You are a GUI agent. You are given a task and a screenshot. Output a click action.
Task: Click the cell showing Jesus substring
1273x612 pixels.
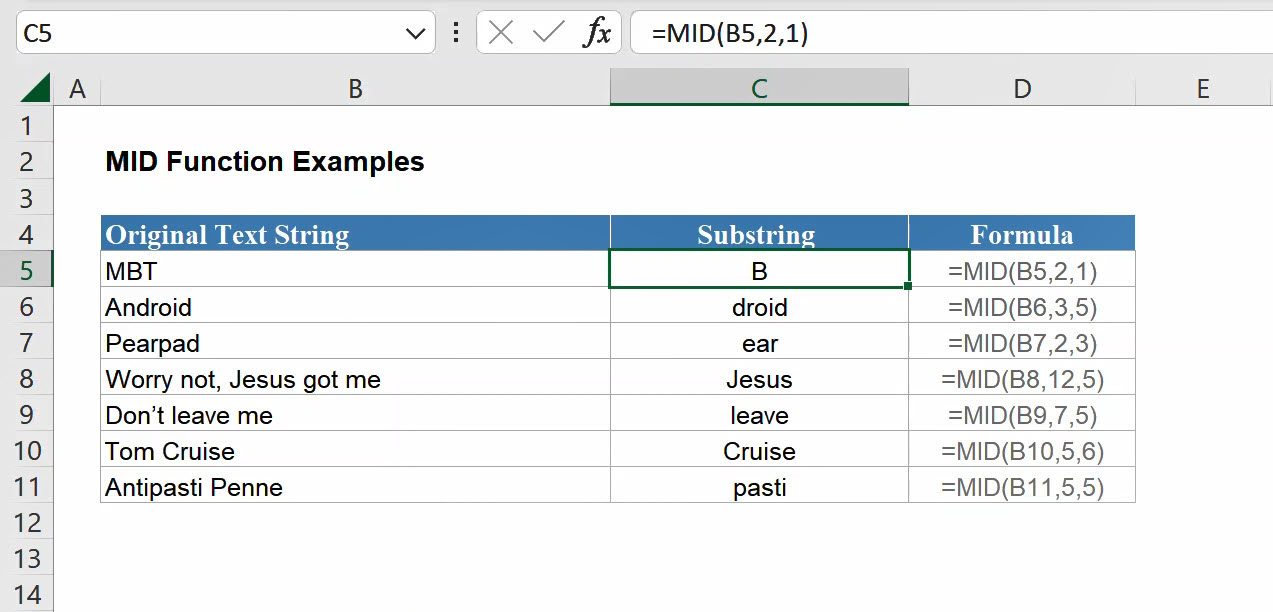(x=759, y=379)
